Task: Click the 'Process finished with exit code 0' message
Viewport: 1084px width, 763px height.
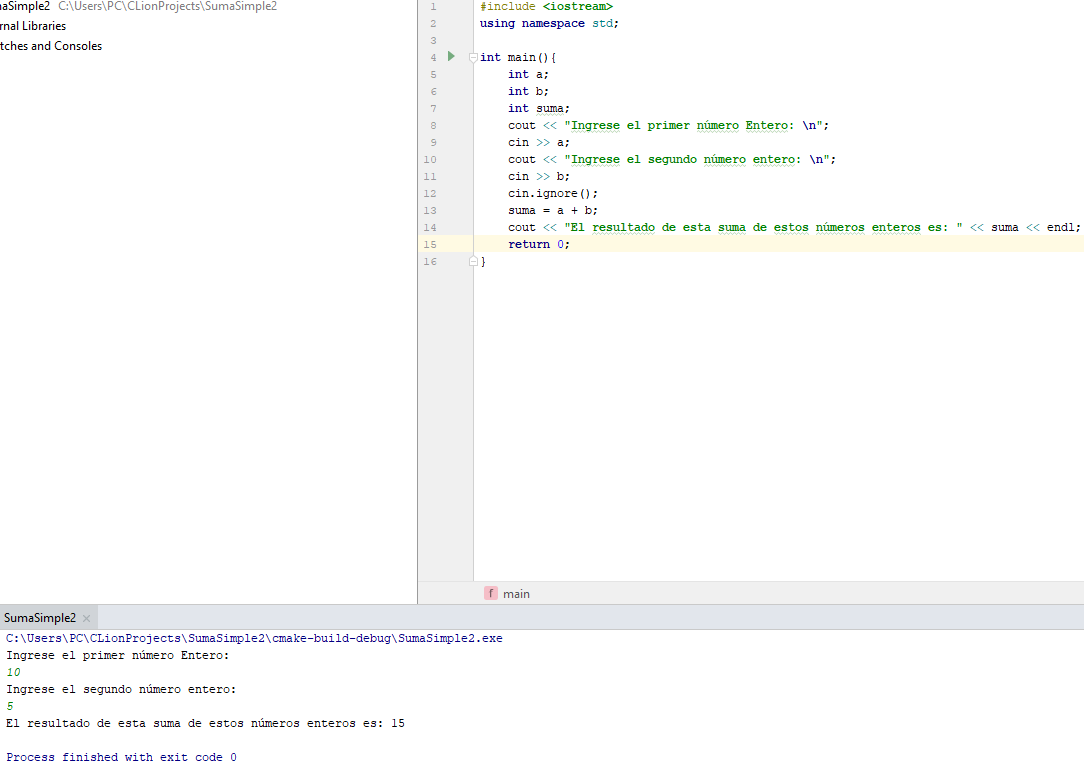Action: pos(120,757)
